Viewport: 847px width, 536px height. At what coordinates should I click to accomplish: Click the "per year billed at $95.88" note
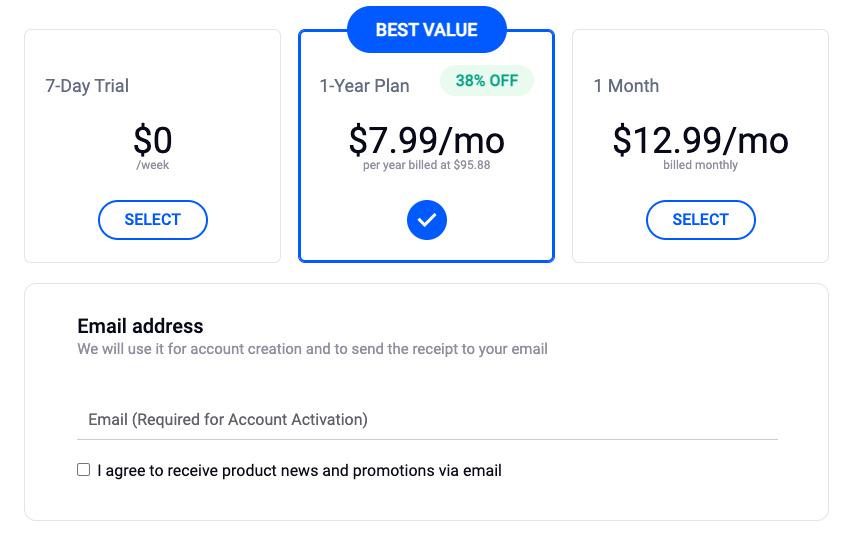click(426, 165)
